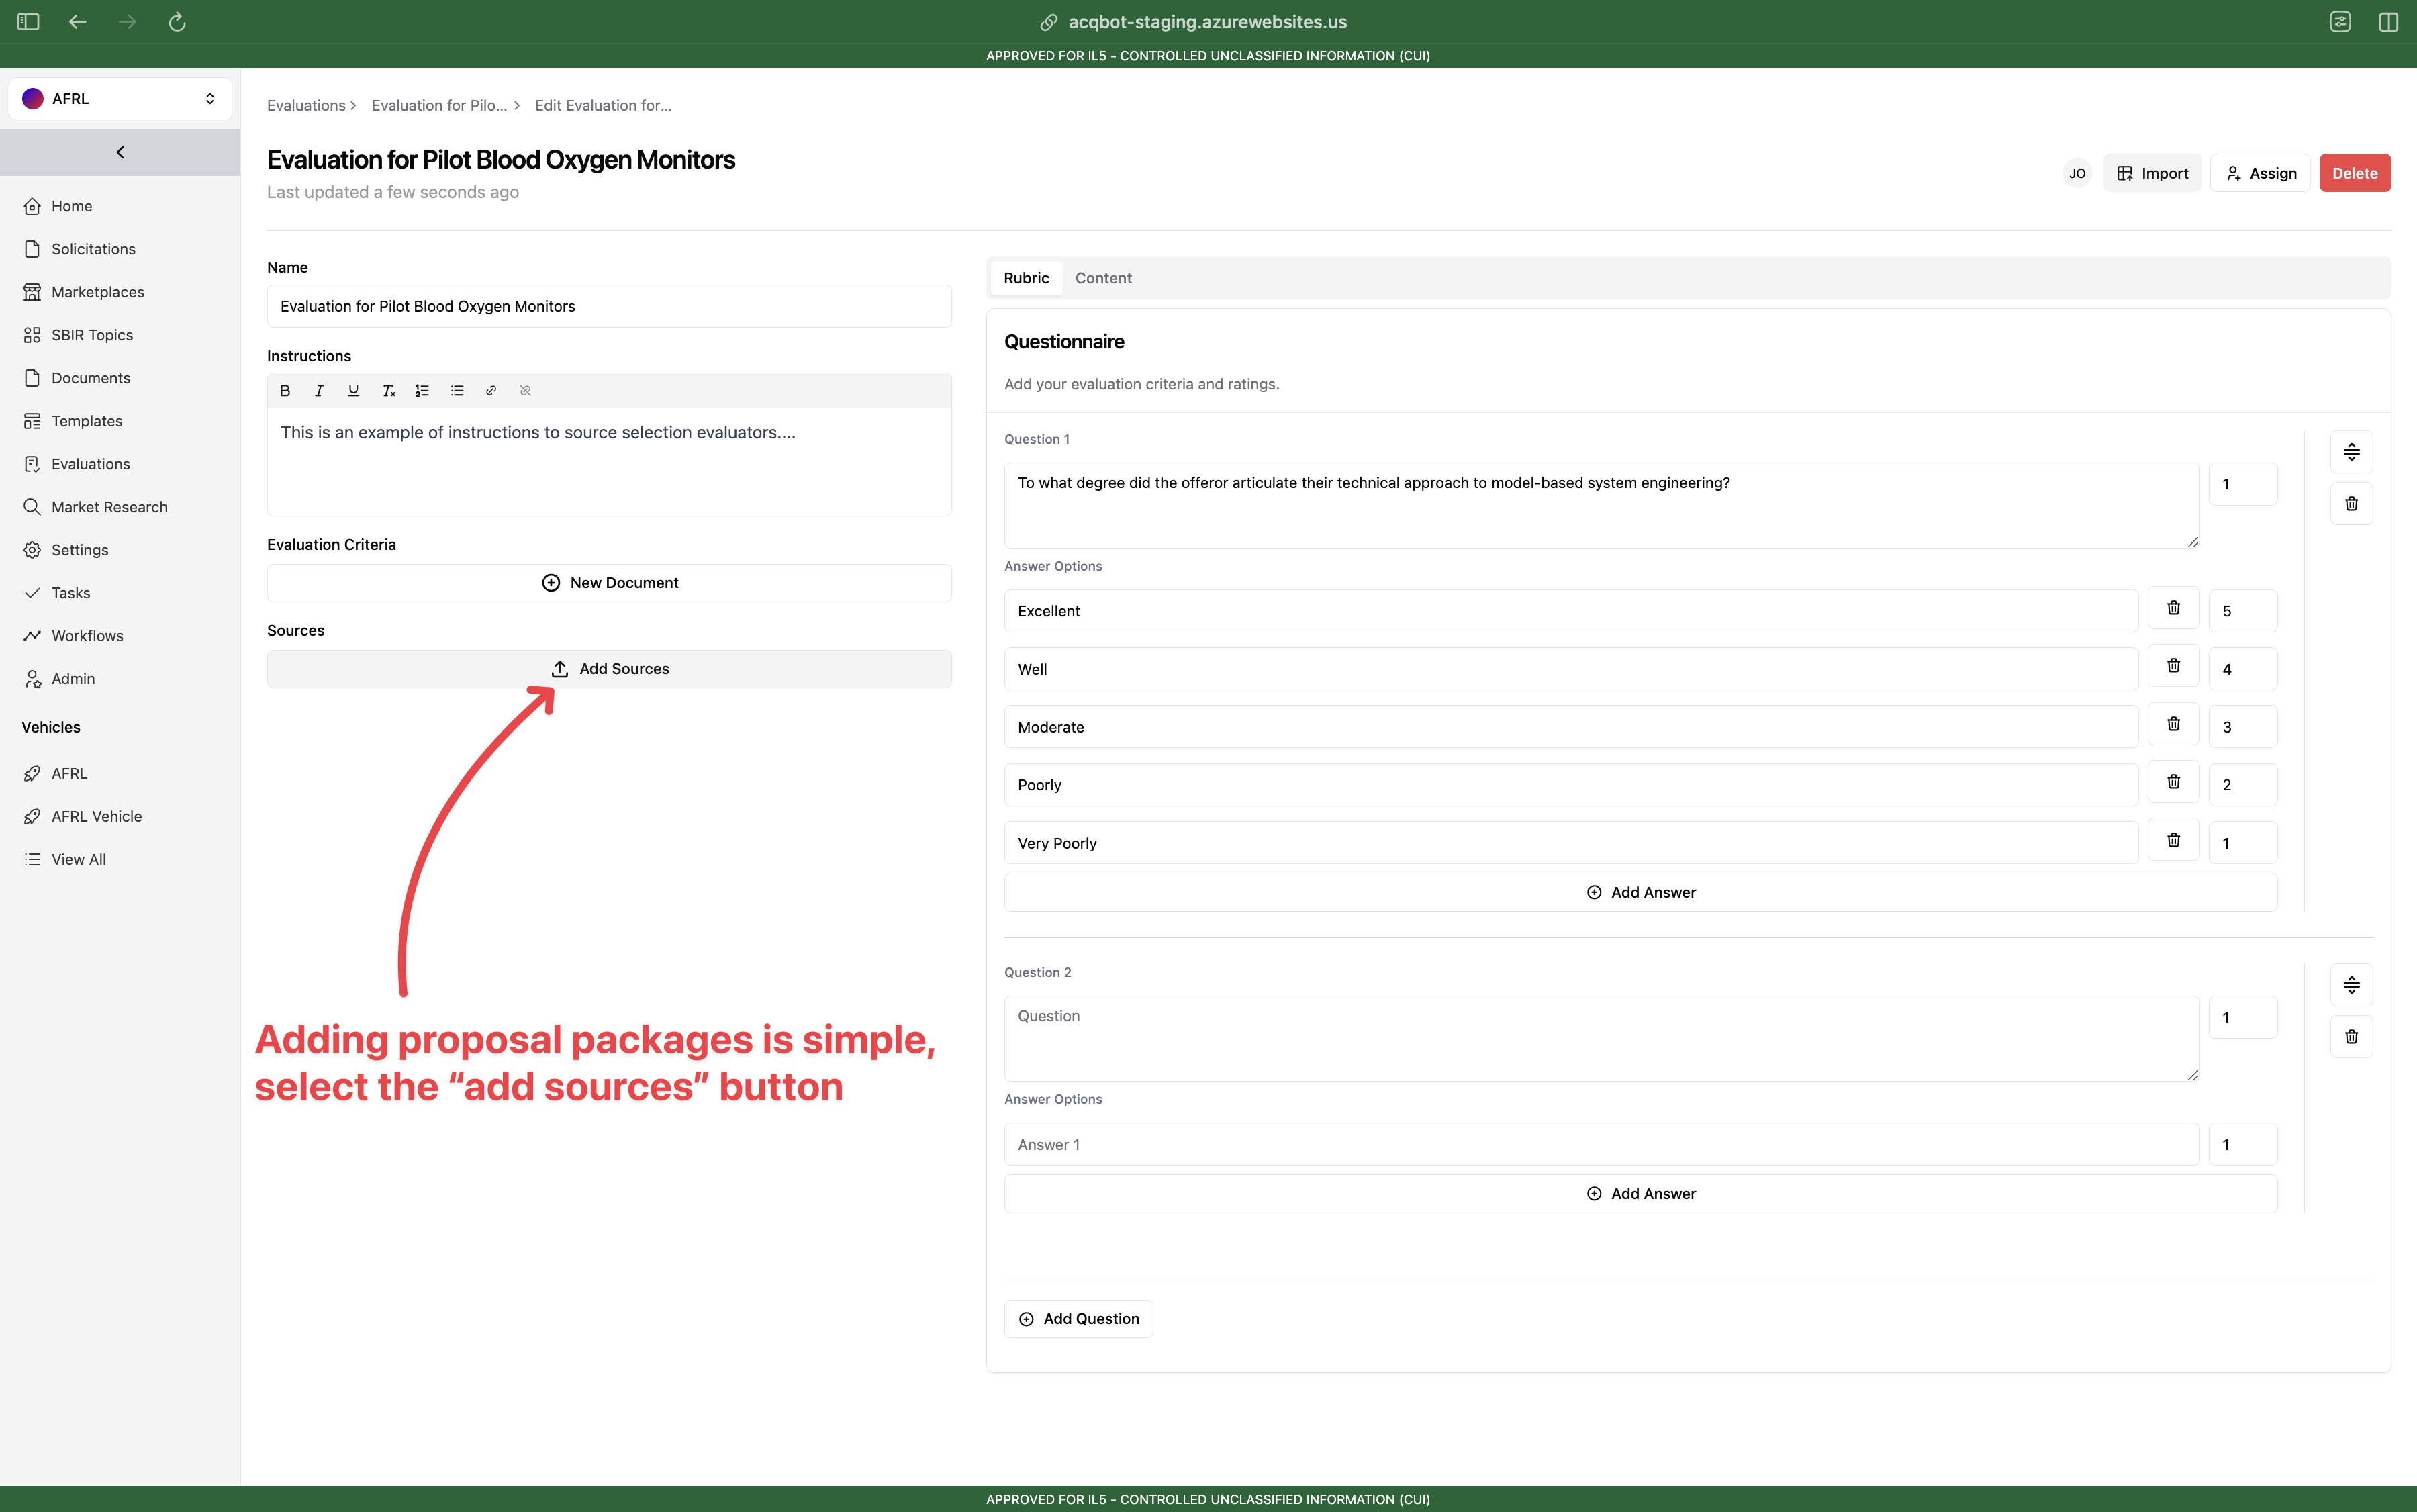This screenshot has width=2417, height=1512.
Task: Insert numbered list in Instructions
Action: point(422,391)
